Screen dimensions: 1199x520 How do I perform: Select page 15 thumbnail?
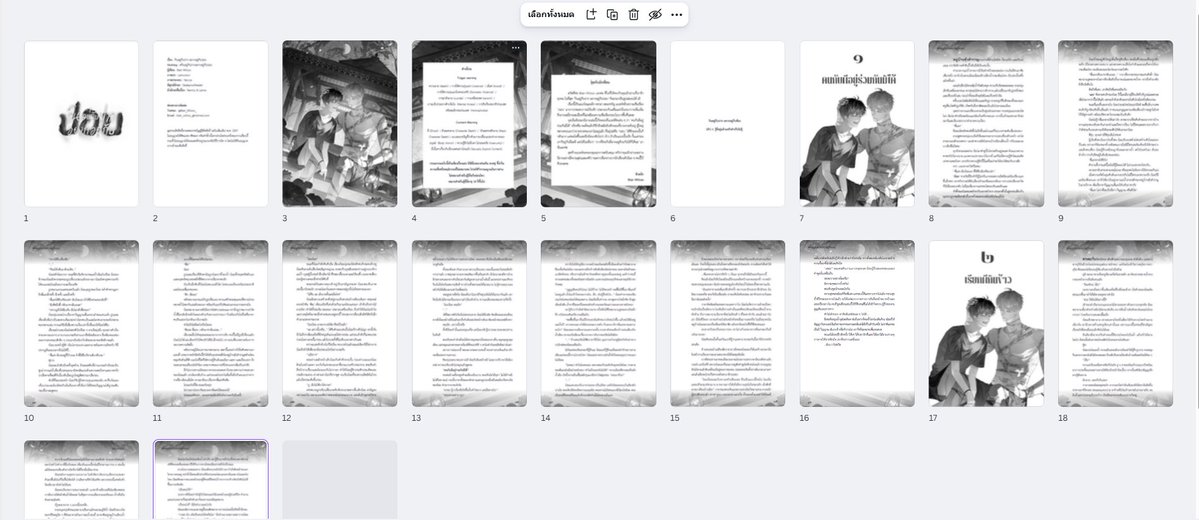727,323
